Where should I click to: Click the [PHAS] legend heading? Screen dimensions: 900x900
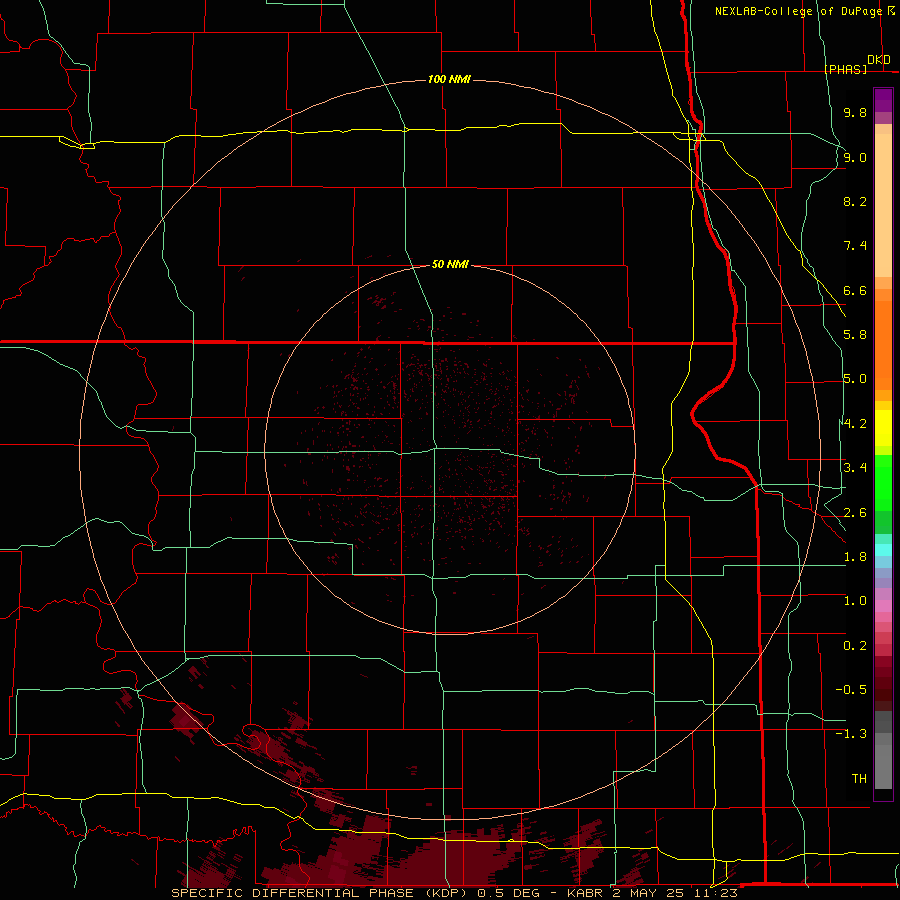point(845,69)
